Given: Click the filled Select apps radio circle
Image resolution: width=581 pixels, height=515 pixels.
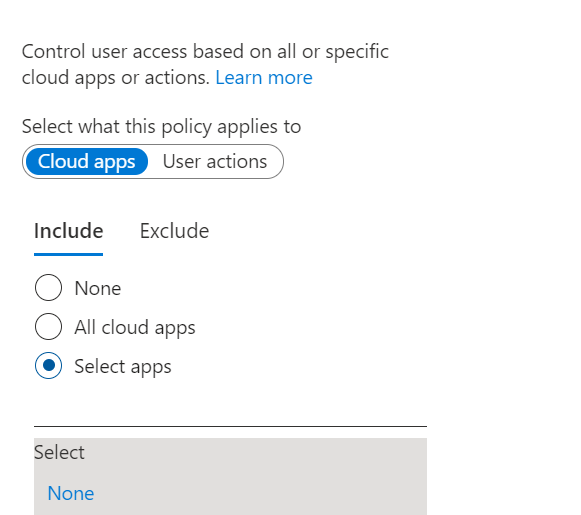Looking at the screenshot, I should coord(49,365).
